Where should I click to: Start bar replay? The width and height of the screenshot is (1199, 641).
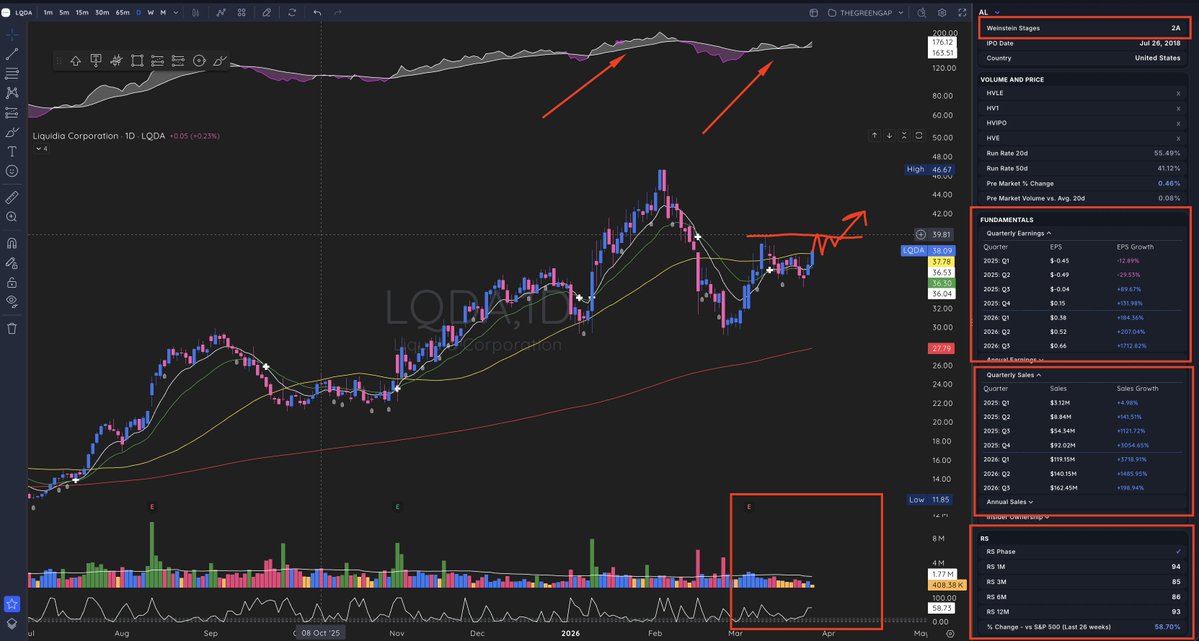click(x=292, y=13)
